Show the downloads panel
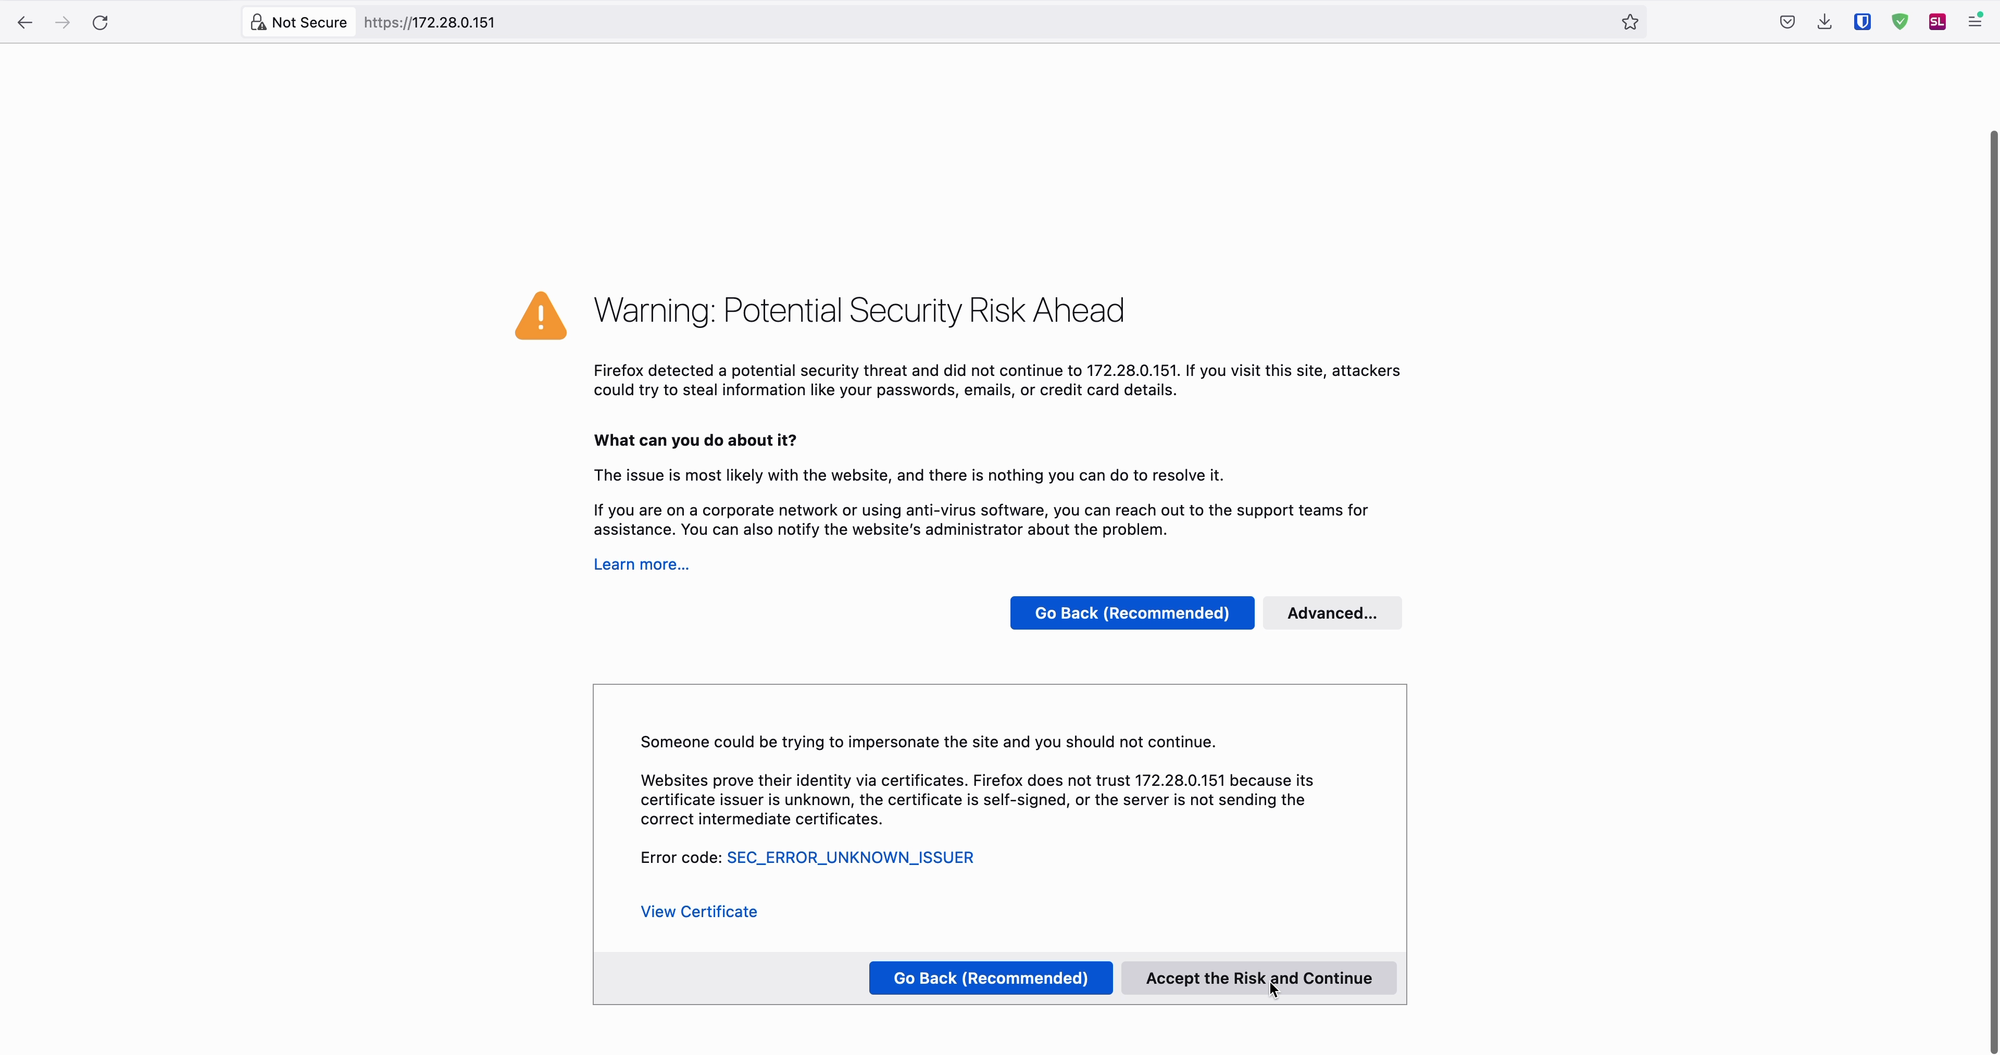Image resolution: width=2000 pixels, height=1055 pixels. [x=1825, y=22]
